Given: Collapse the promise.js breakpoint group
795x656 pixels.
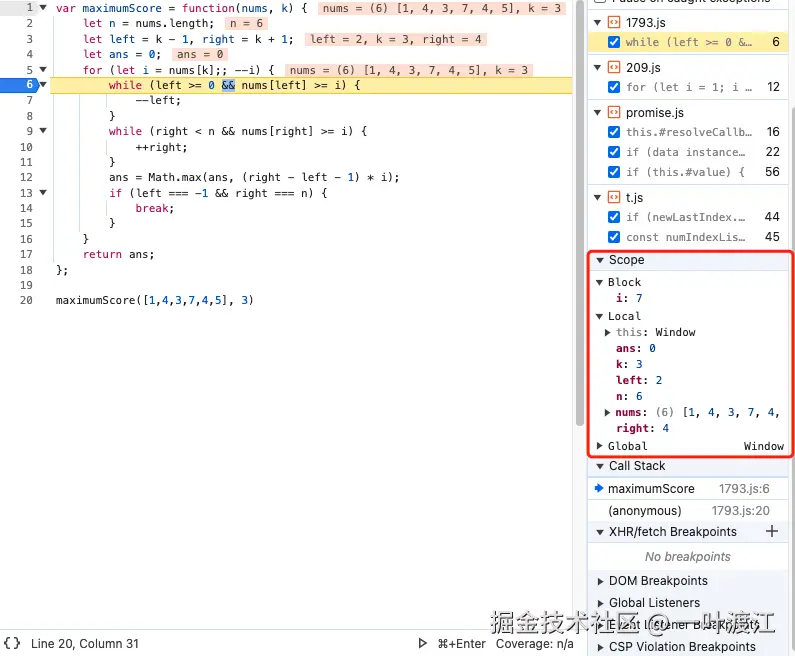Looking at the screenshot, I should click(598, 113).
